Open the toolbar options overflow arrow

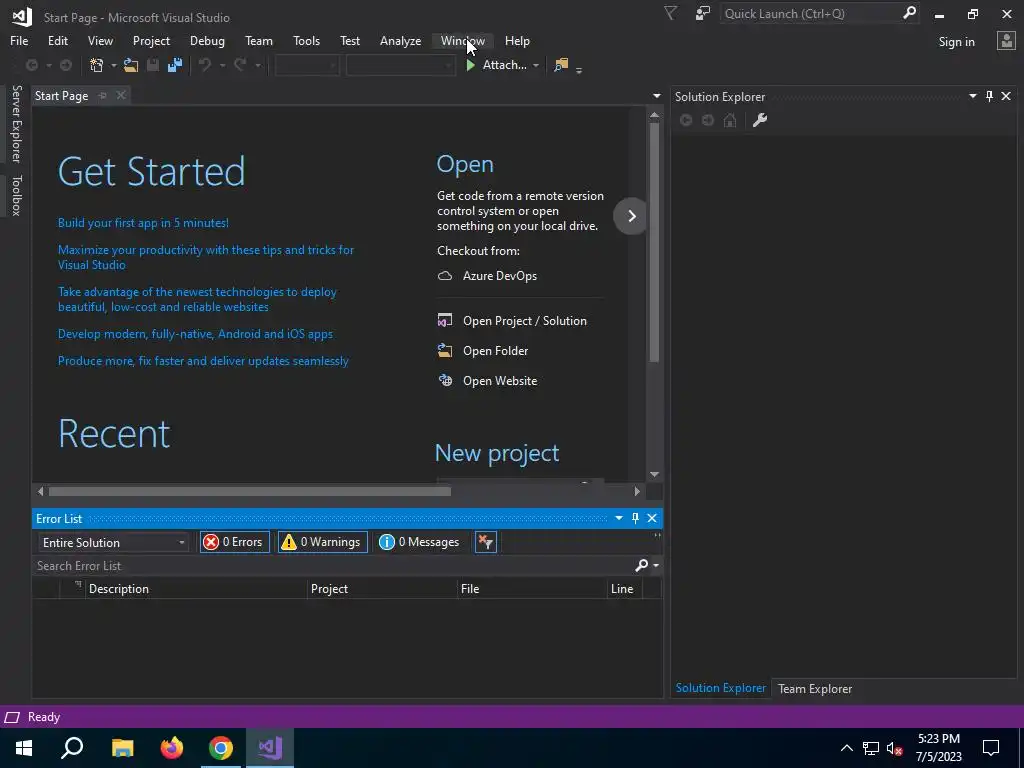(x=579, y=69)
